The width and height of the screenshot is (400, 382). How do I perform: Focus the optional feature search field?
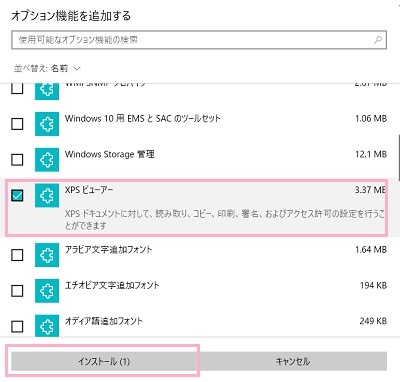(x=199, y=40)
